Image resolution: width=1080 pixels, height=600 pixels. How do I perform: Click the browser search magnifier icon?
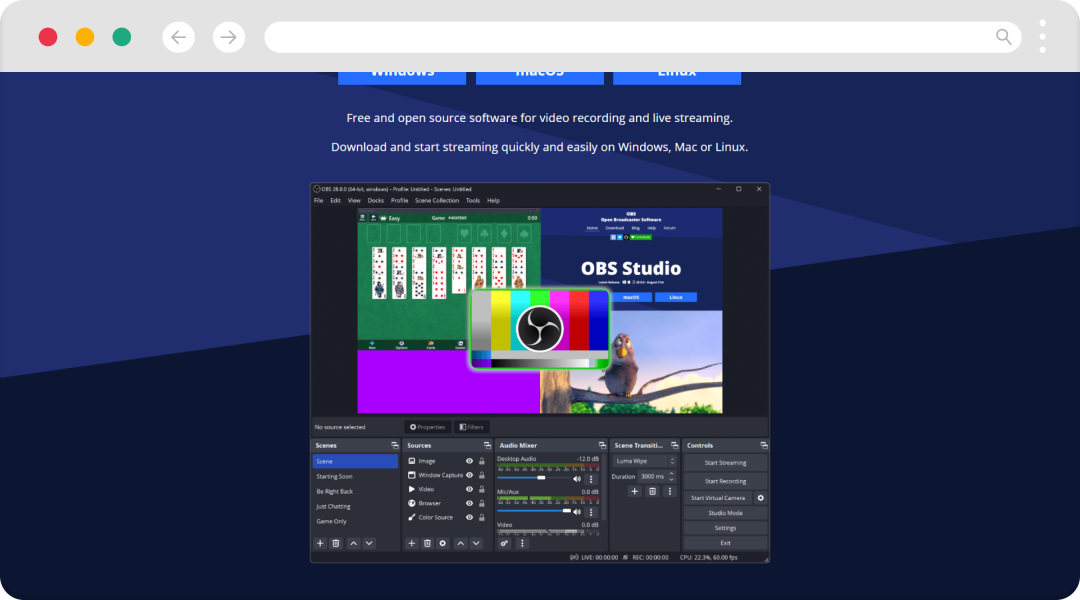tap(1004, 37)
